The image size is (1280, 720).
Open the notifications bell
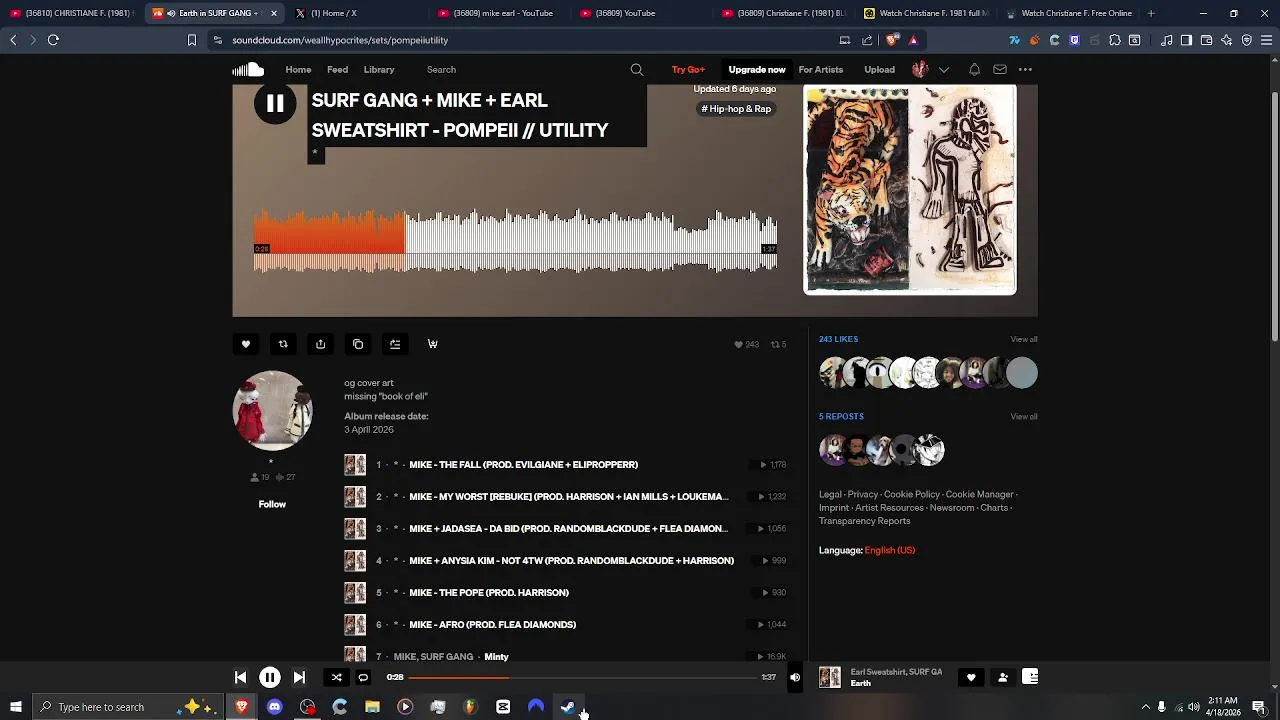coord(974,70)
